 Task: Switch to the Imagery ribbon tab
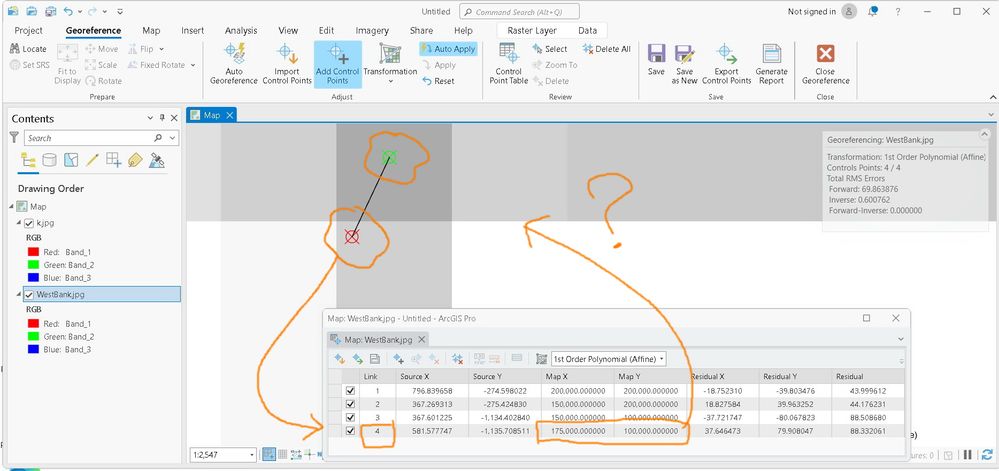coord(372,30)
